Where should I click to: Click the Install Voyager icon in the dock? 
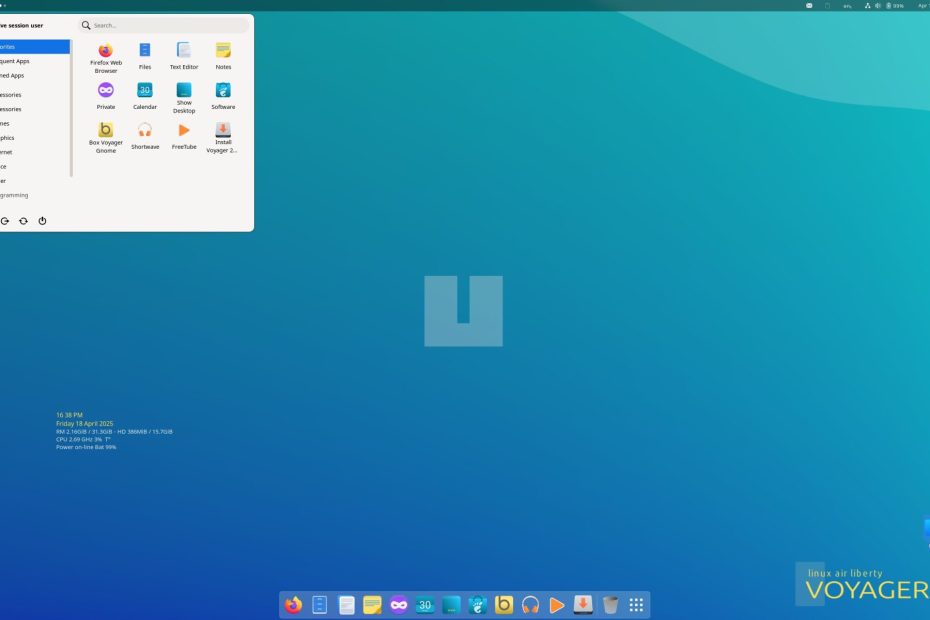[x=583, y=605]
